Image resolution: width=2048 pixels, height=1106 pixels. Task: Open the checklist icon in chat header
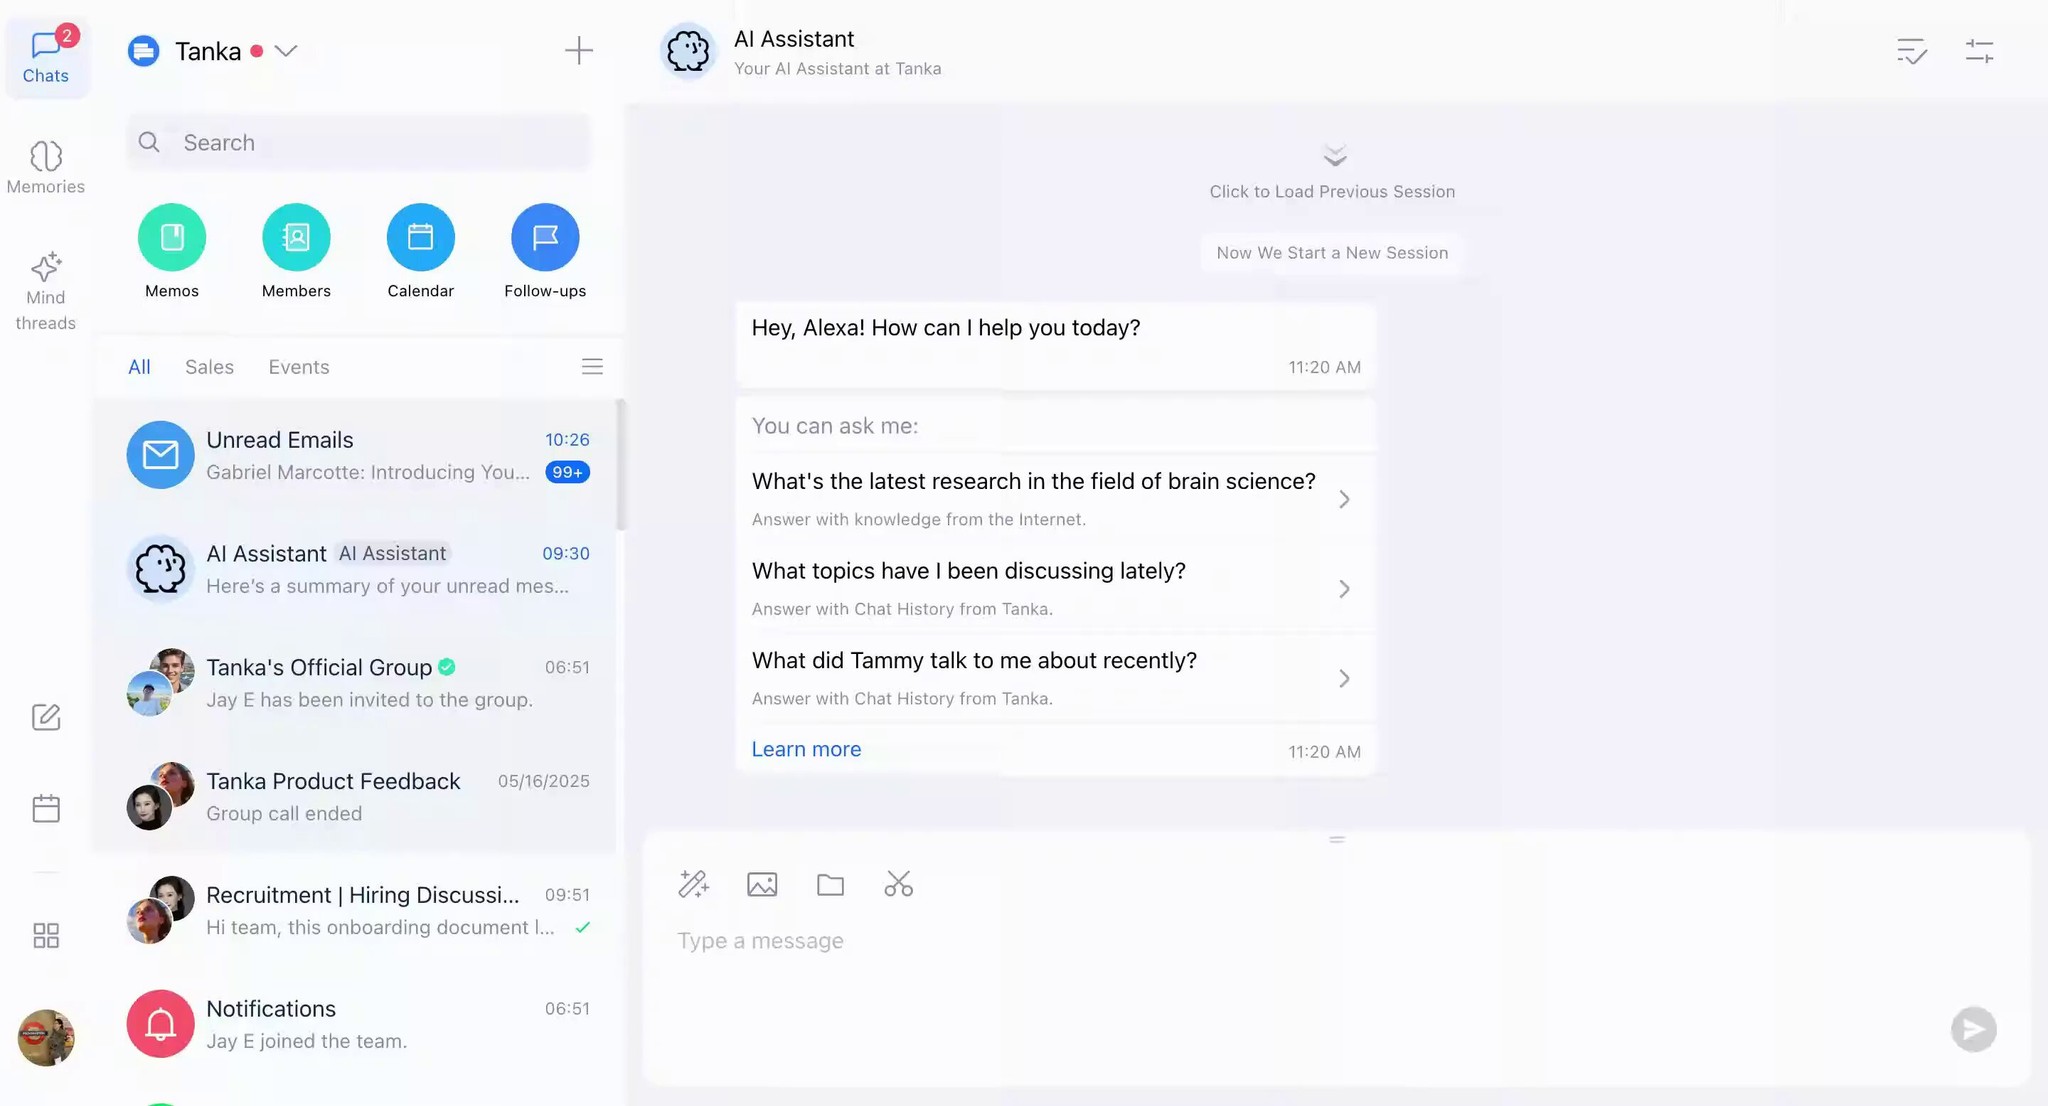pyautogui.click(x=1911, y=51)
